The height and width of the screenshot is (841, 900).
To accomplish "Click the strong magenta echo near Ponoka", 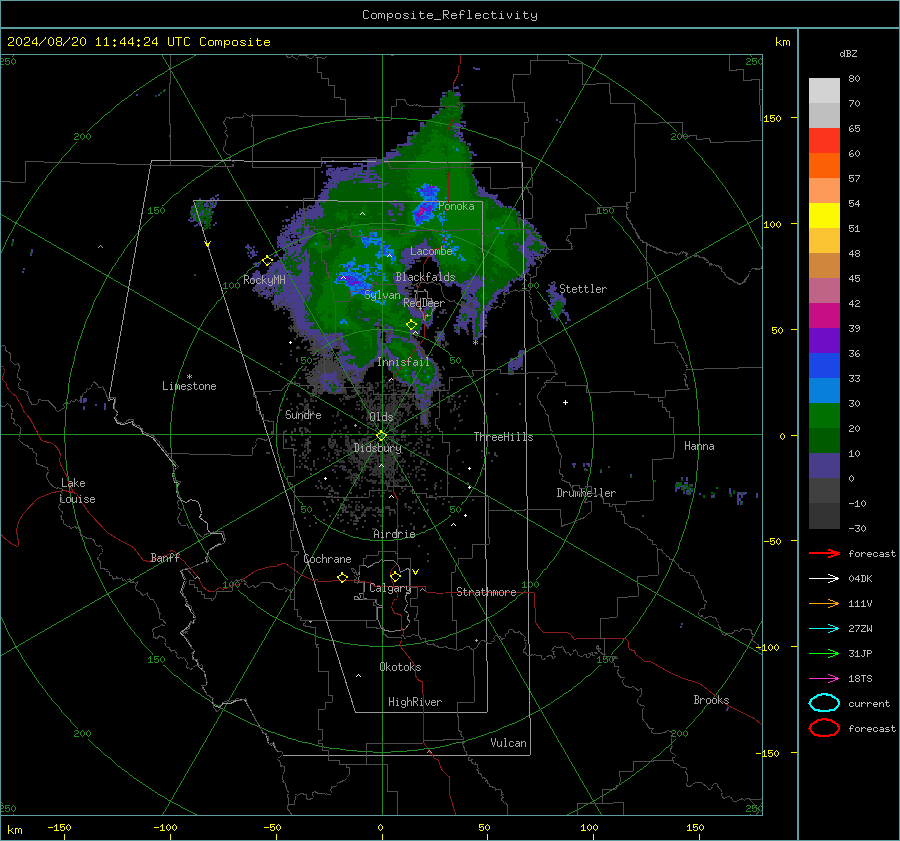I will point(422,212).
